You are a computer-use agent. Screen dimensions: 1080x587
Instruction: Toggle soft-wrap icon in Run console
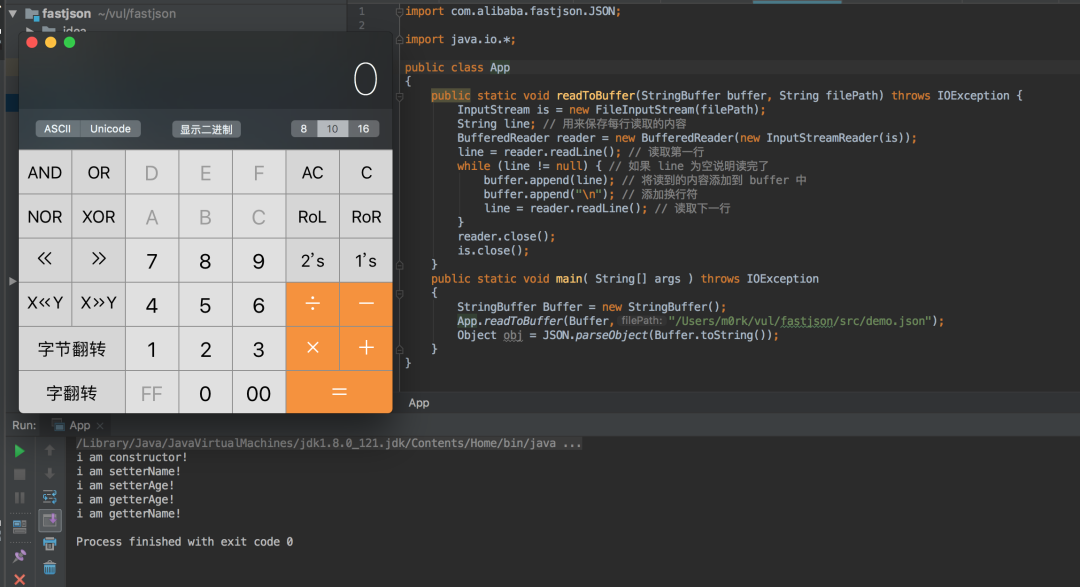tap(50, 497)
